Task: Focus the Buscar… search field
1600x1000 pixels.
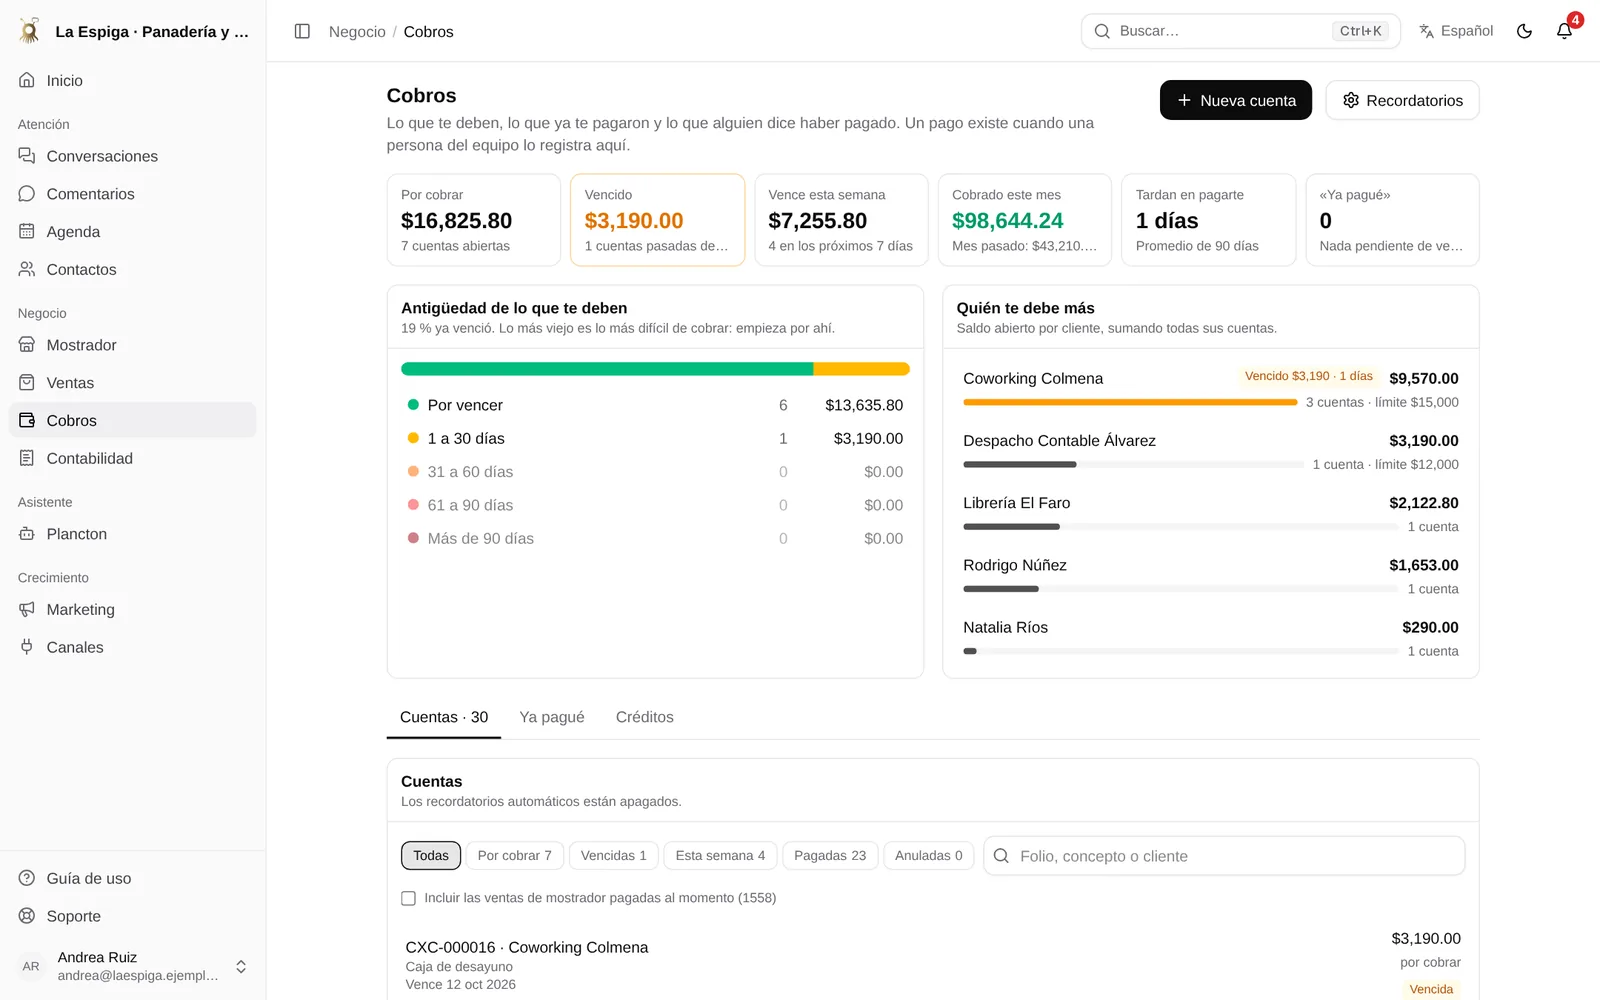Action: pos(1241,31)
